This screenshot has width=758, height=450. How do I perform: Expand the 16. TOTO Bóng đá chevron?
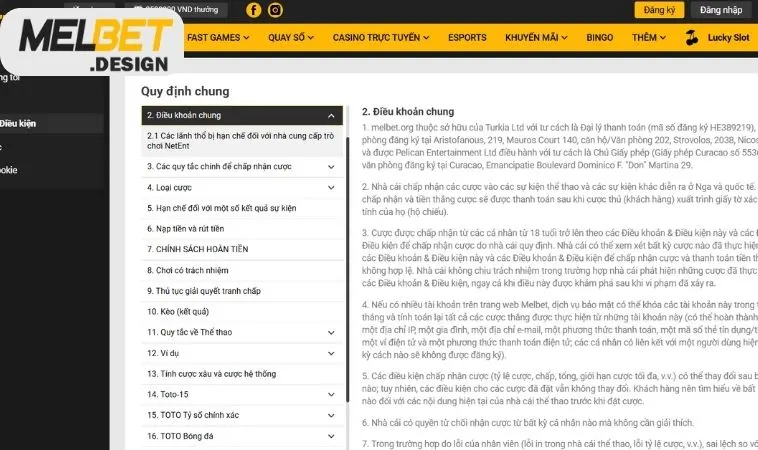tap(331, 436)
